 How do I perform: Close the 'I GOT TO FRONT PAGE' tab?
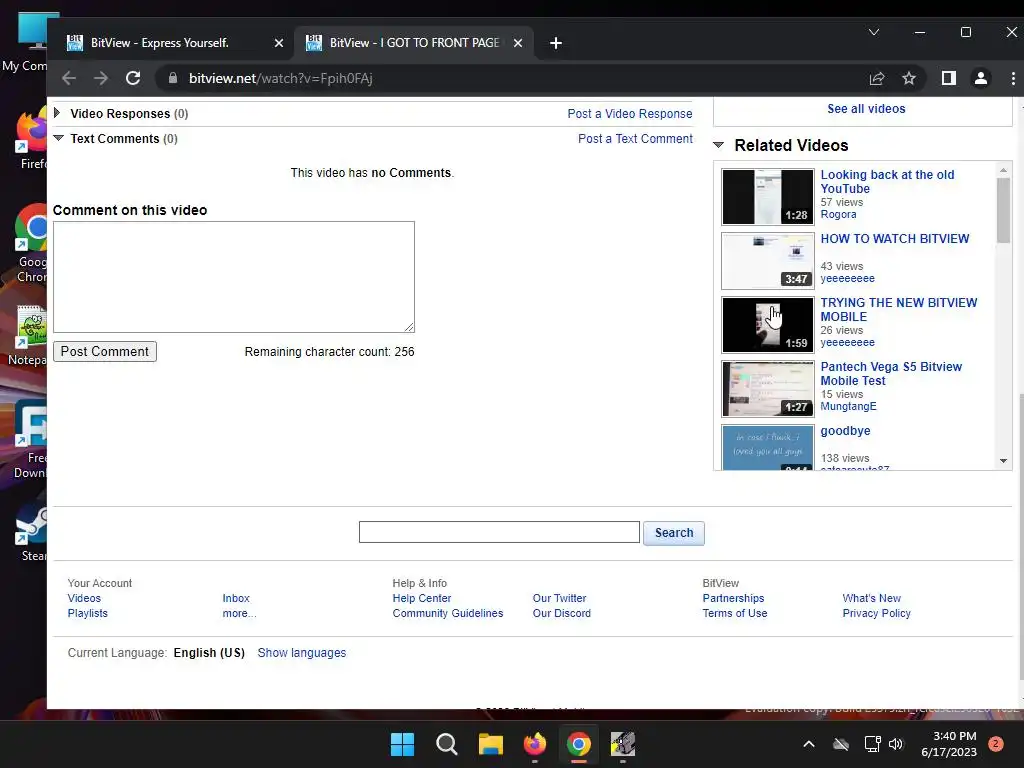click(x=518, y=43)
